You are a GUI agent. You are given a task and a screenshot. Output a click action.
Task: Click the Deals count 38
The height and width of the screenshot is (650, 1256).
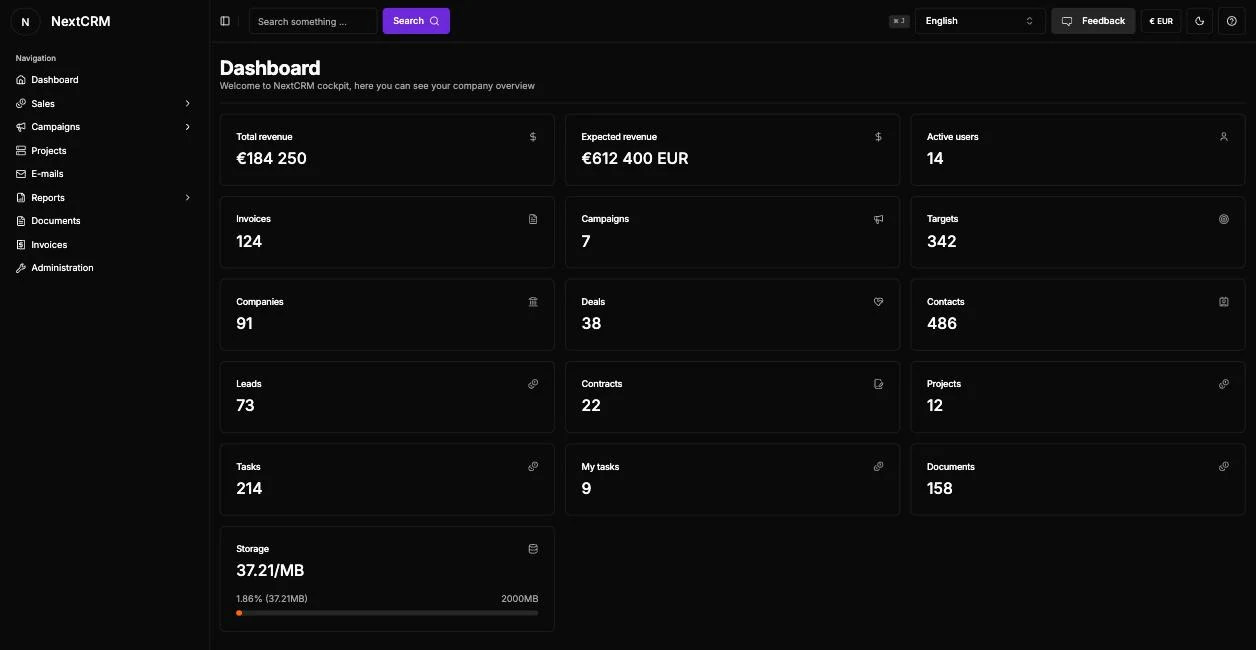pyautogui.click(x=591, y=323)
